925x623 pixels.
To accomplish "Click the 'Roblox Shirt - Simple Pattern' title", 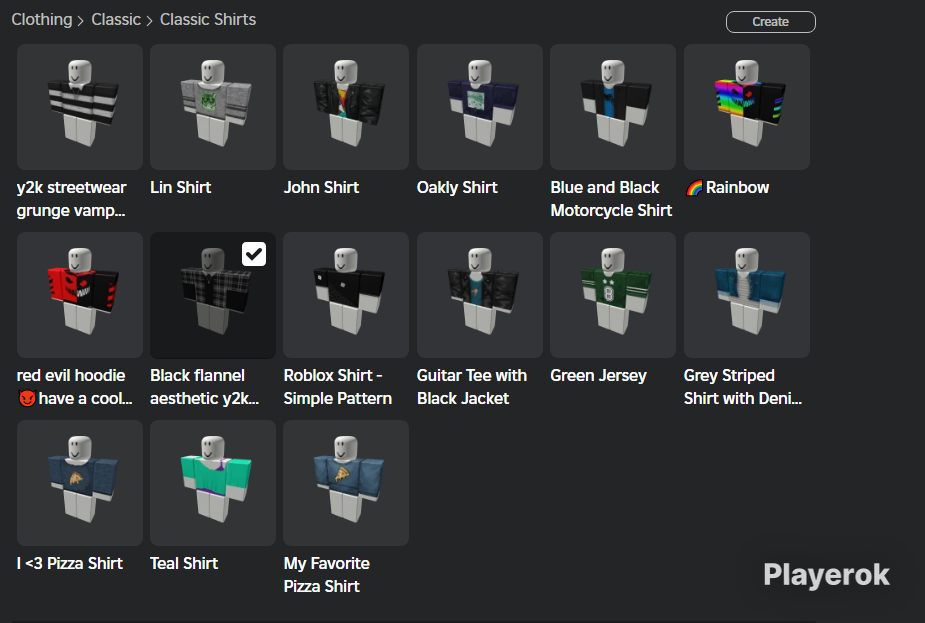I will pyautogui.click(x=338, y=387).
